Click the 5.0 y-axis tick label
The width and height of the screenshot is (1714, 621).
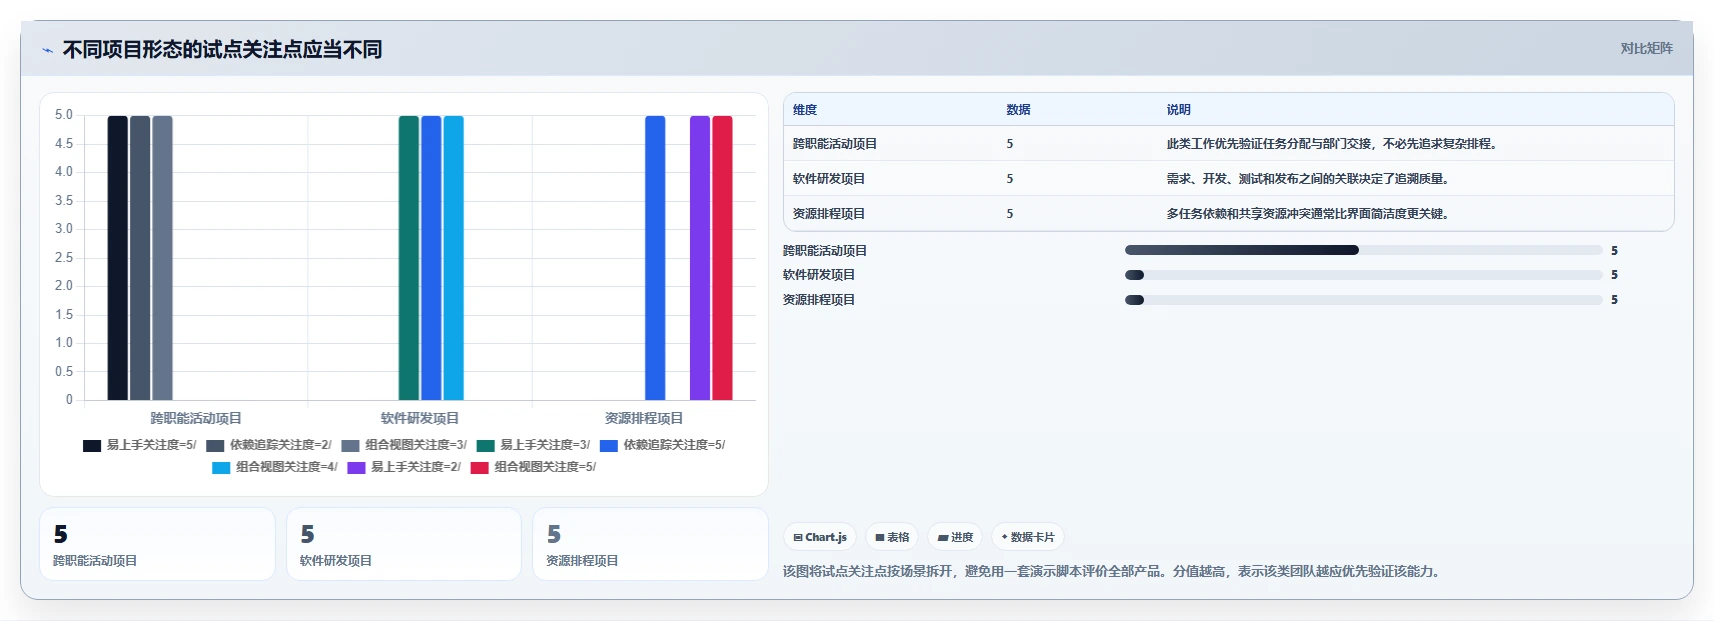point(64,115)
